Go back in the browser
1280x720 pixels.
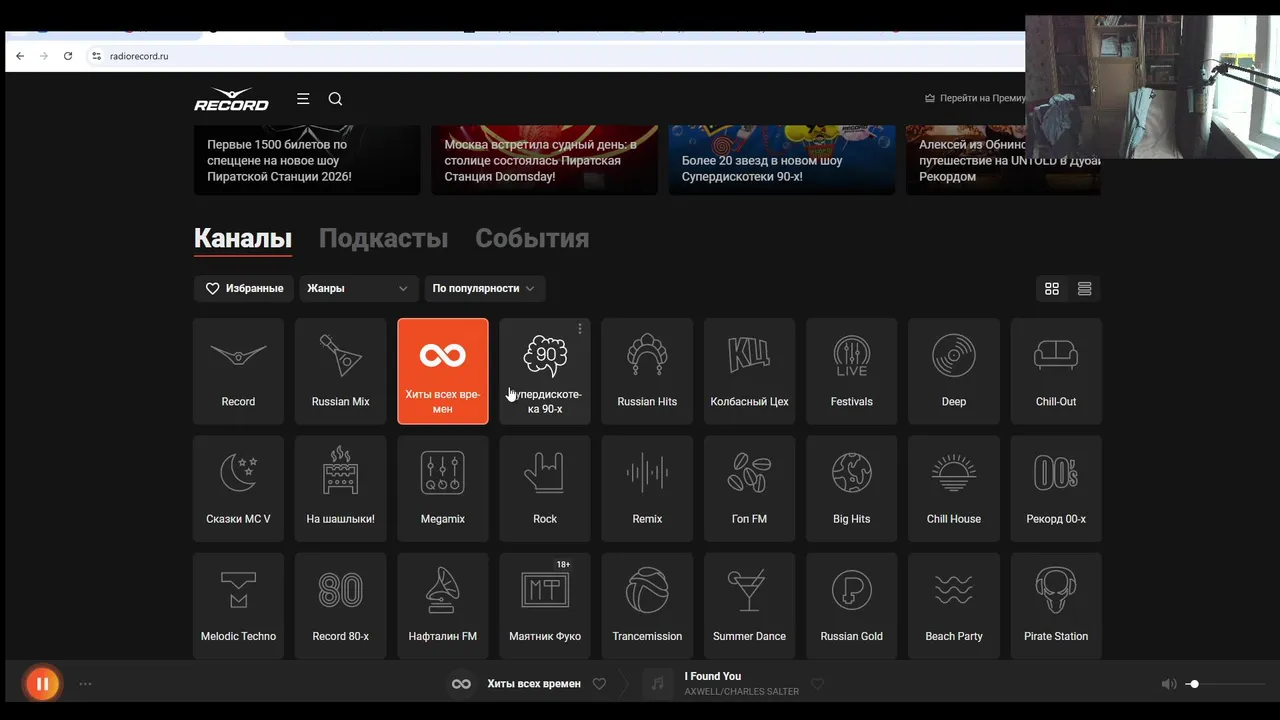20,56
